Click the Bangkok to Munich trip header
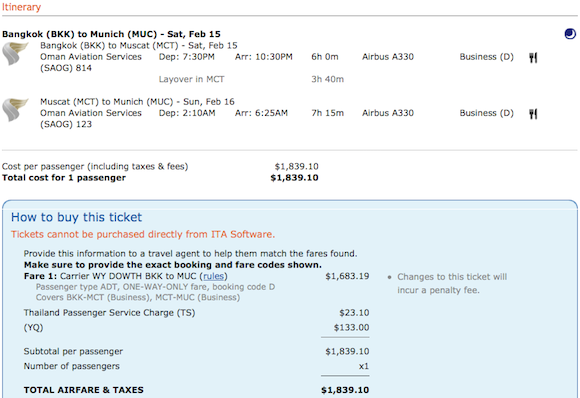Screen dimensions: 580x398 [111, 34]
